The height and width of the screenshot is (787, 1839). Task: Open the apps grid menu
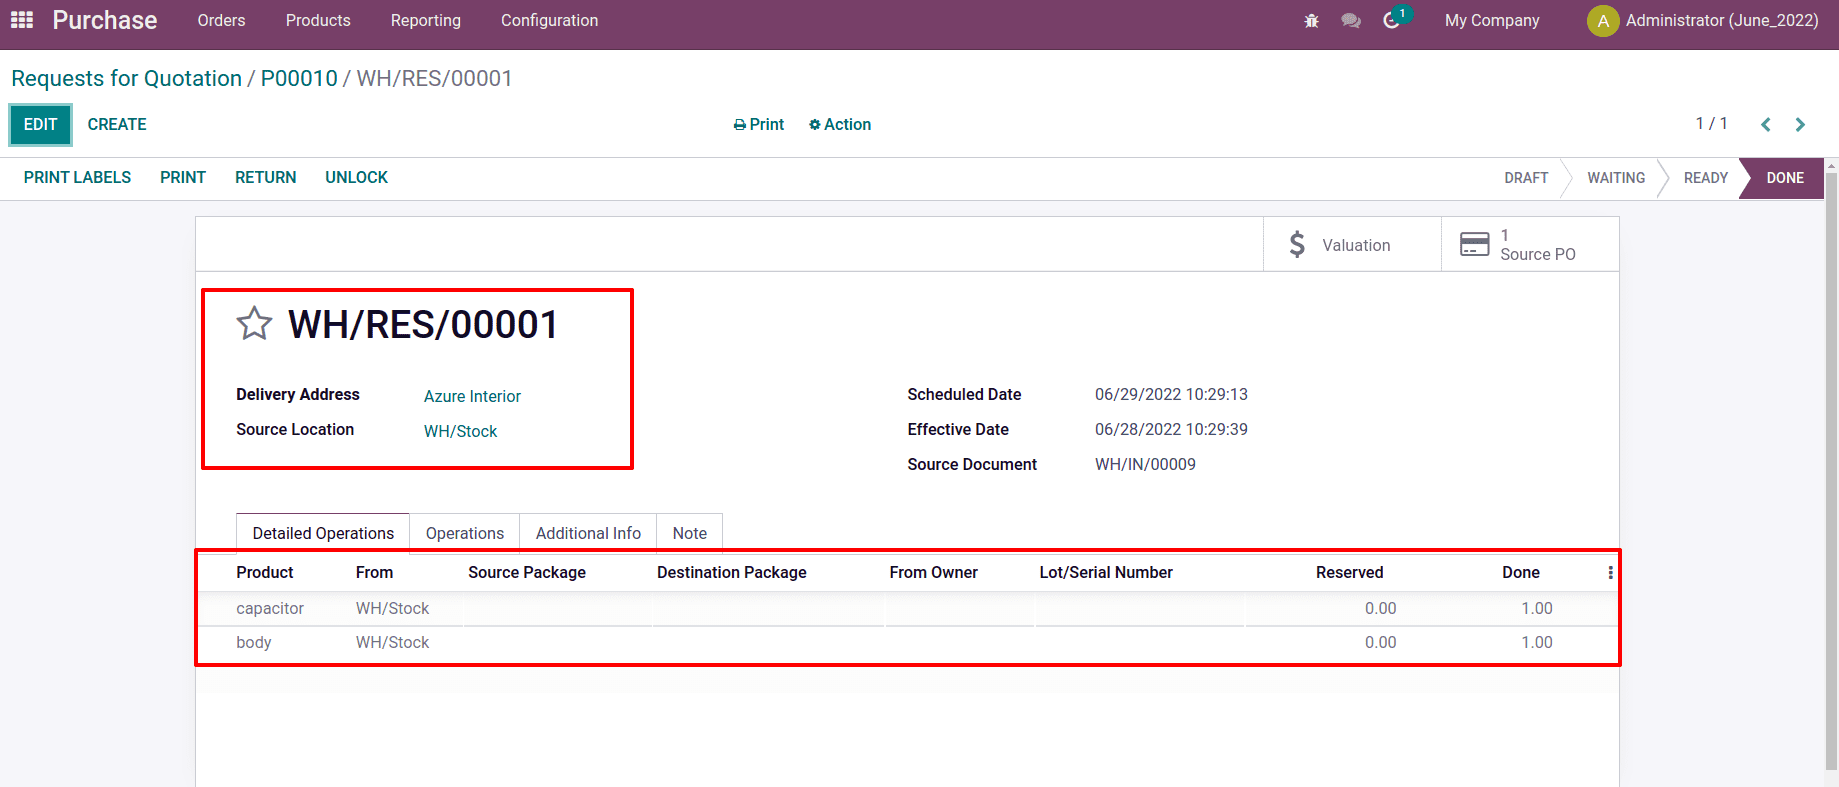tap(22, 20)
